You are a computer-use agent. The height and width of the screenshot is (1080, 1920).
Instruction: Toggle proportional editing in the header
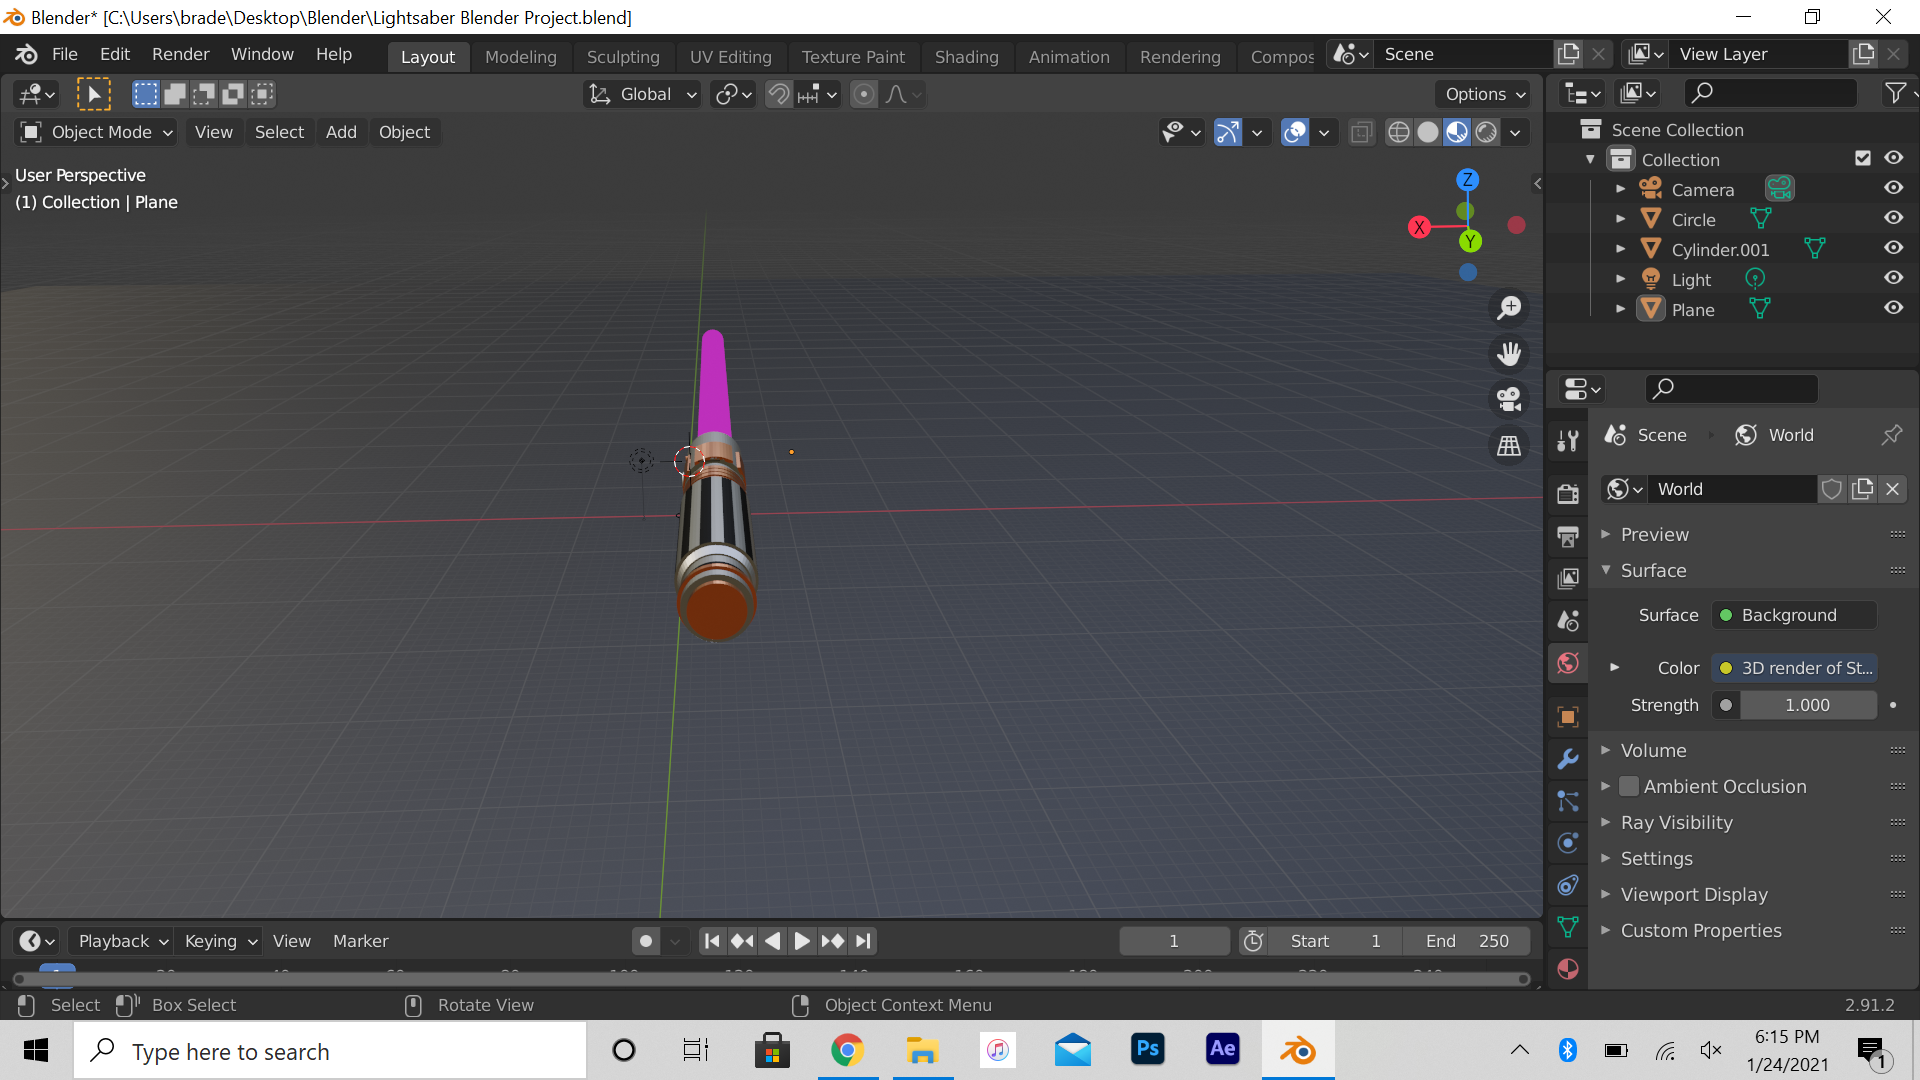tap(864, 94)
